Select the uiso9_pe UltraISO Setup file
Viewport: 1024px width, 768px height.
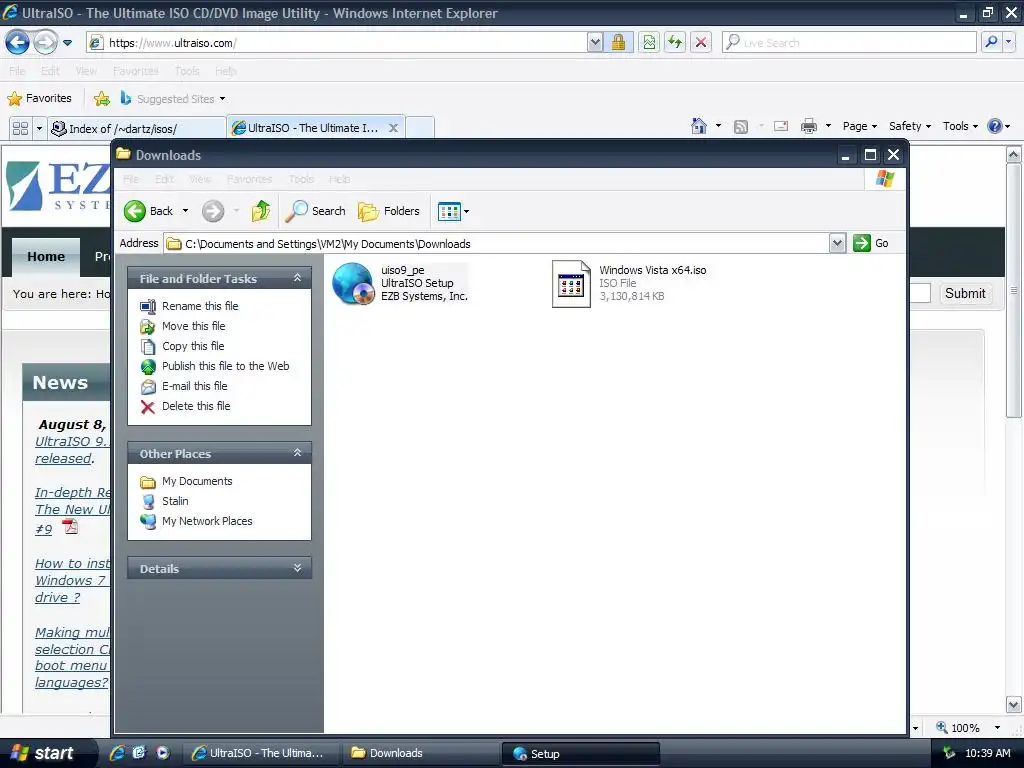tap(400, 283)
